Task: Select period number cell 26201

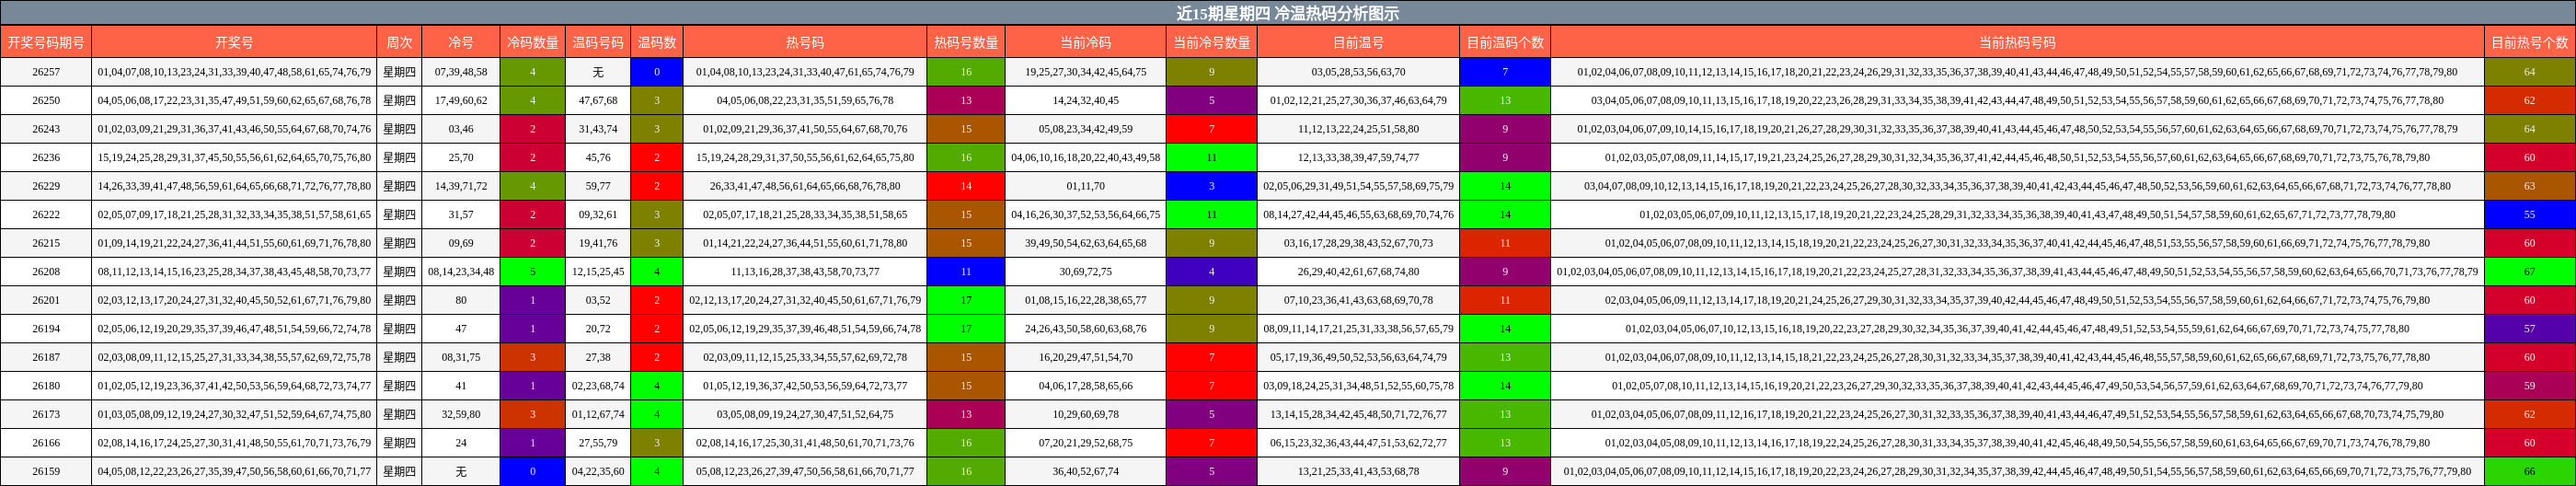Action: coord(46,300)
